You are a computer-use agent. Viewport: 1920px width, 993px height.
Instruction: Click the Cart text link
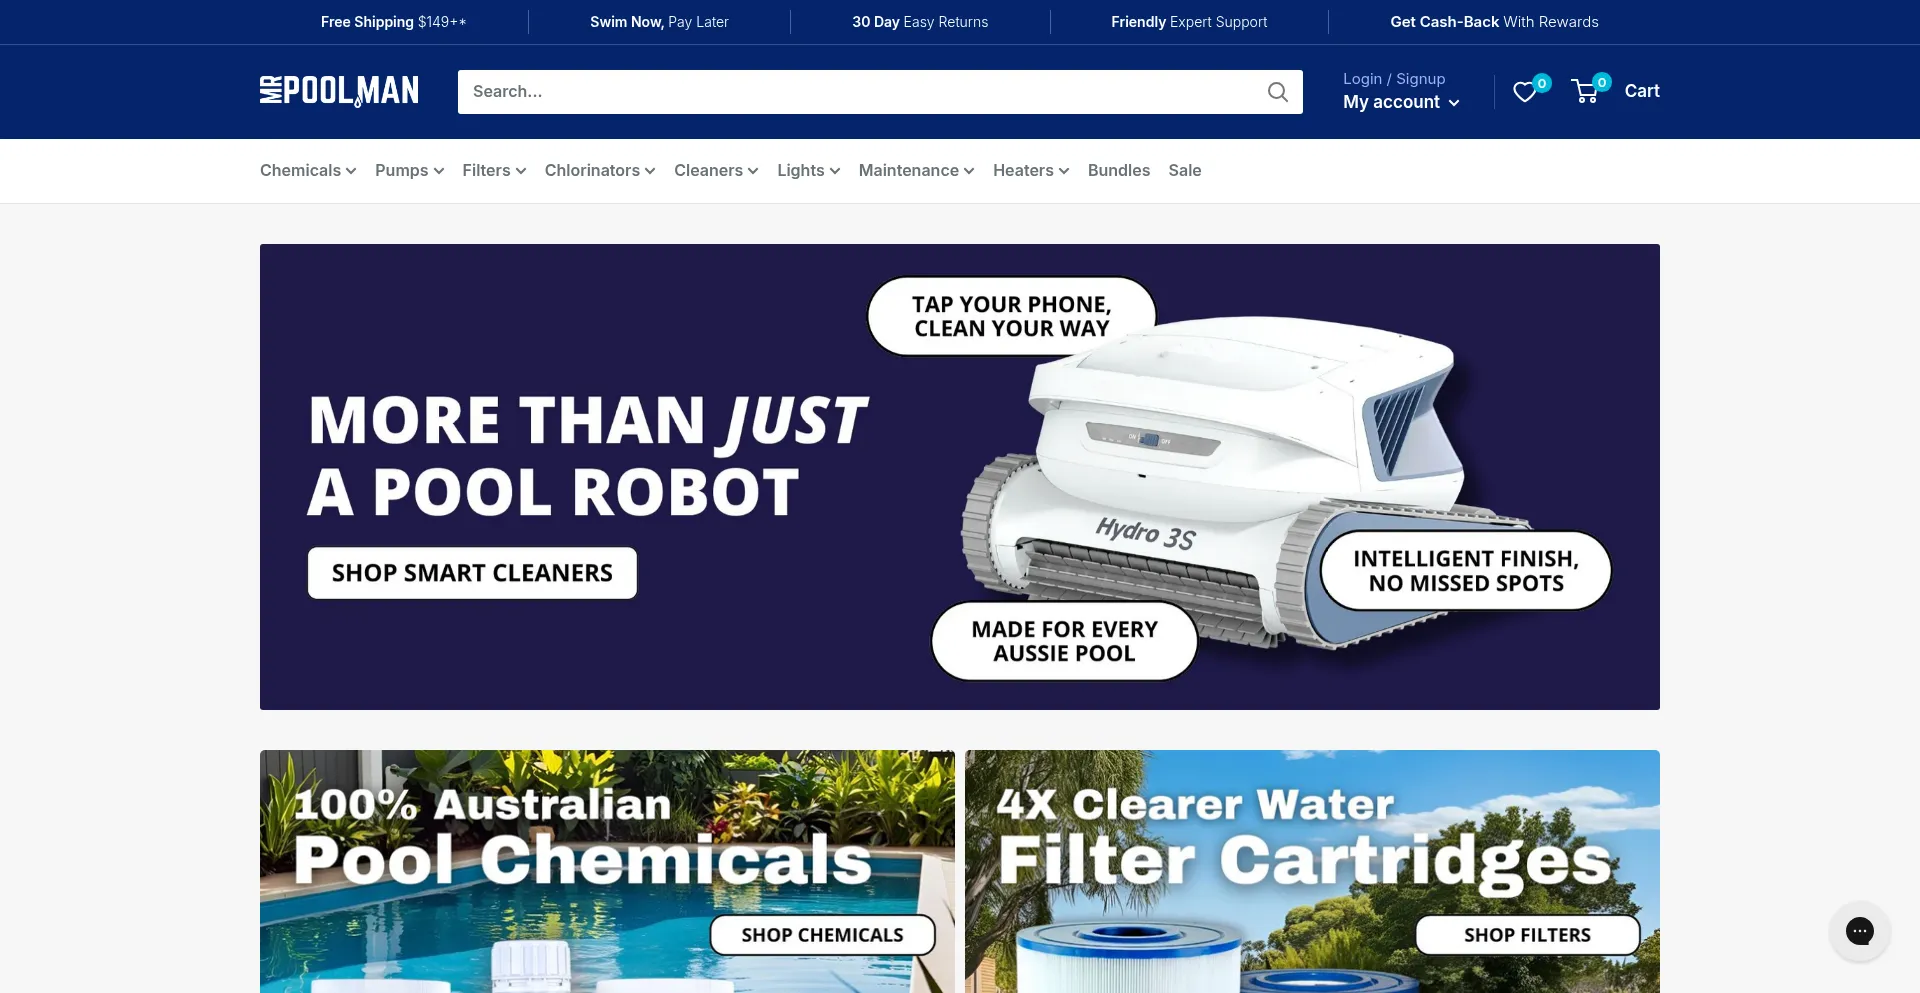(x=1642, y=91)
